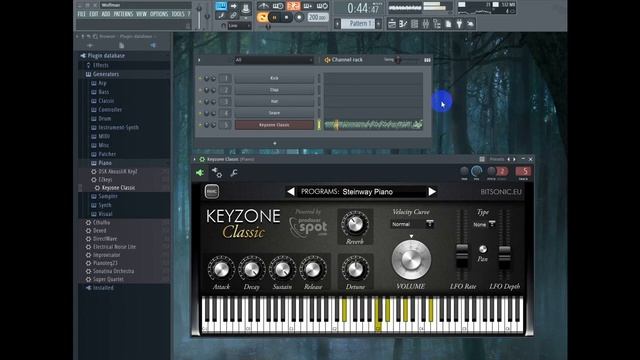Click the plus button beside Pattern 1
Image resolution: width=640 pixels, height=360 pixels.
point(378,24)
